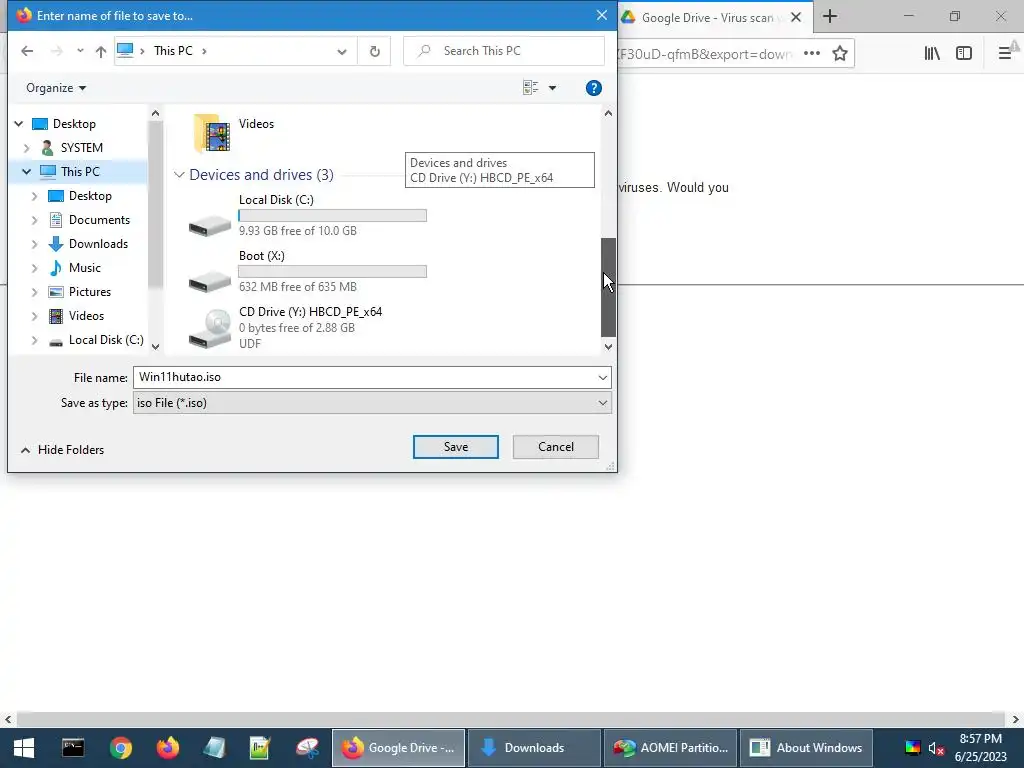1024x768 pixels.
Task: Open the Organize menu
Action: tap(56, 88)
